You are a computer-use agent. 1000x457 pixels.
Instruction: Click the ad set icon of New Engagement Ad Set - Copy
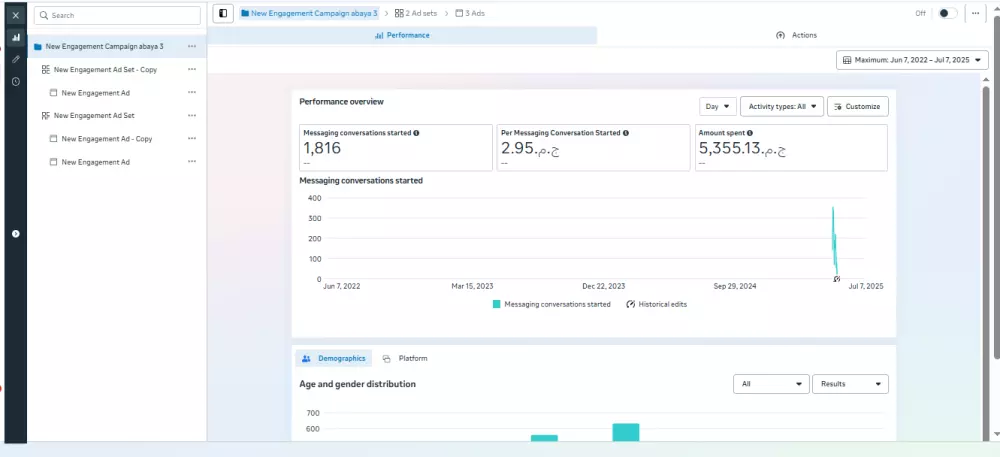pyautogui.click(x=45, y=69)
